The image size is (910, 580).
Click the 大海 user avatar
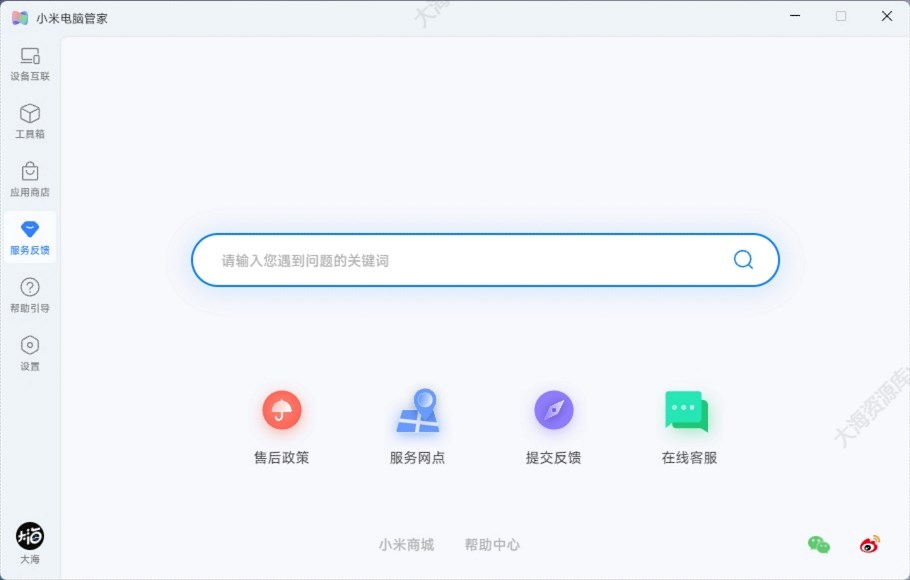click(x=30, y=536)
